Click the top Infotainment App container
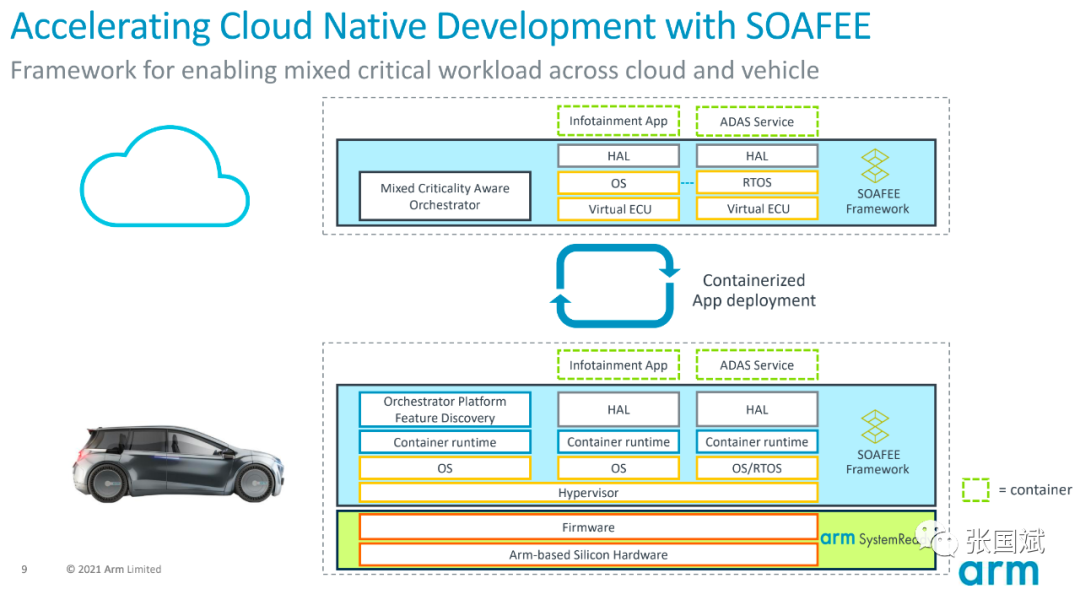1080x589 pixels. click(x=619, y=121)
